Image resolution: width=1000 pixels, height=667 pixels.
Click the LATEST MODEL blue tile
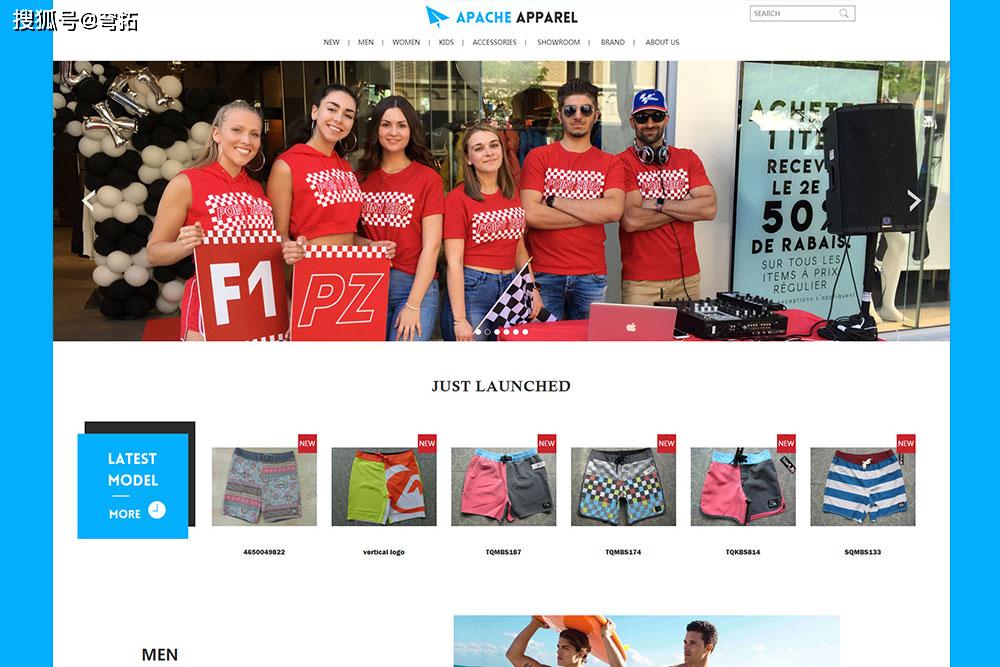(x=133, y=486)
